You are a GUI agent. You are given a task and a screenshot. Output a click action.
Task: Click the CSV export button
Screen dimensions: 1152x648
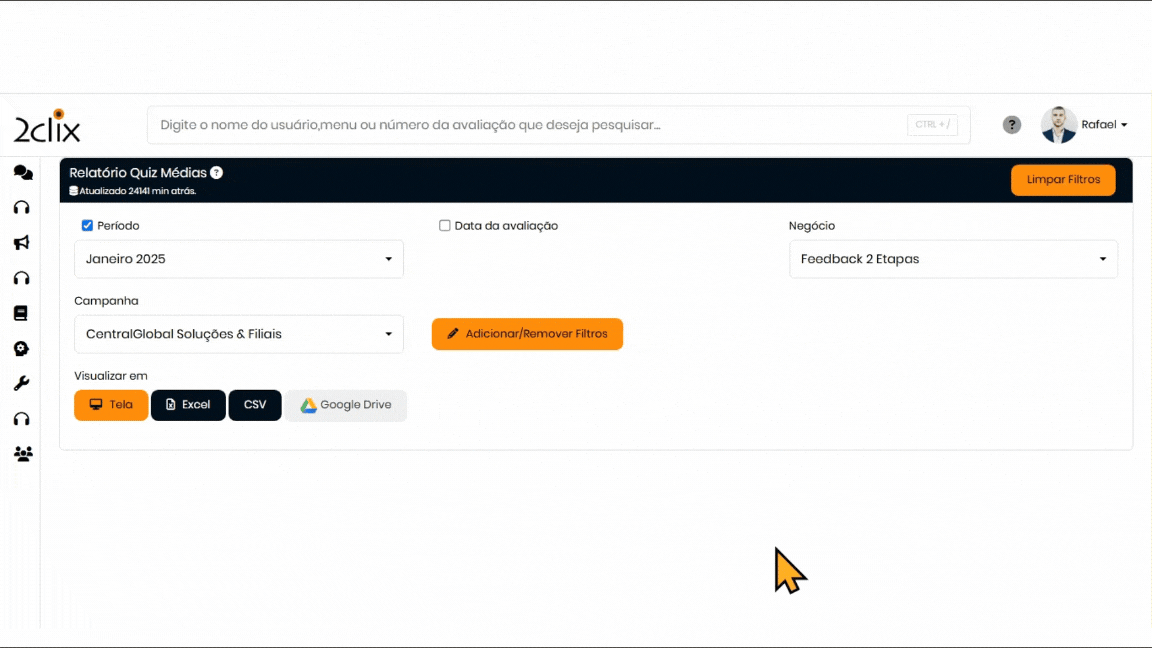(255, 405)
